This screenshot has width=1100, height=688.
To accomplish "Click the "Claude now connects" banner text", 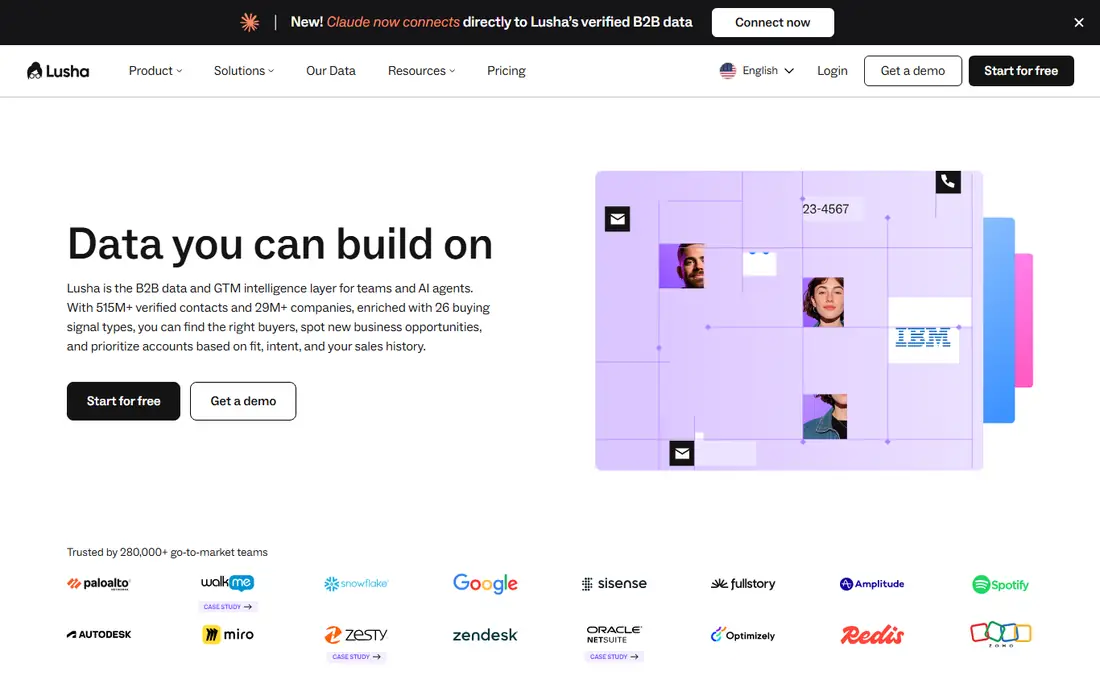I will [393, 22].
